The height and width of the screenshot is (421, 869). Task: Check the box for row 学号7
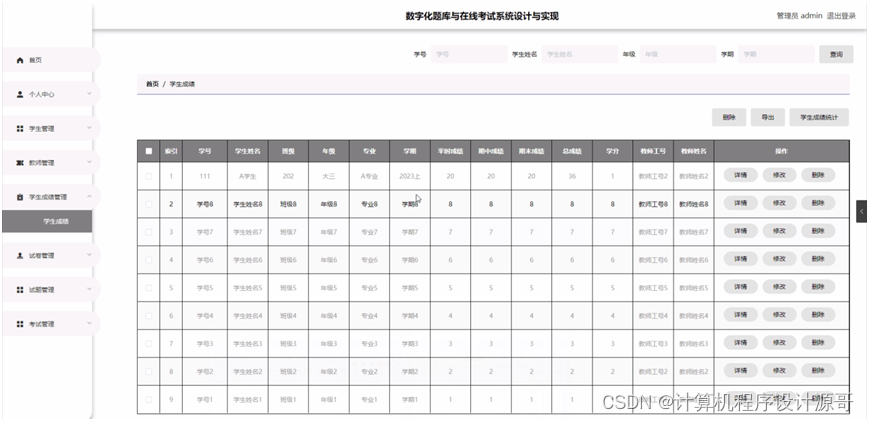pyautogui.click(x=149, y=232)
